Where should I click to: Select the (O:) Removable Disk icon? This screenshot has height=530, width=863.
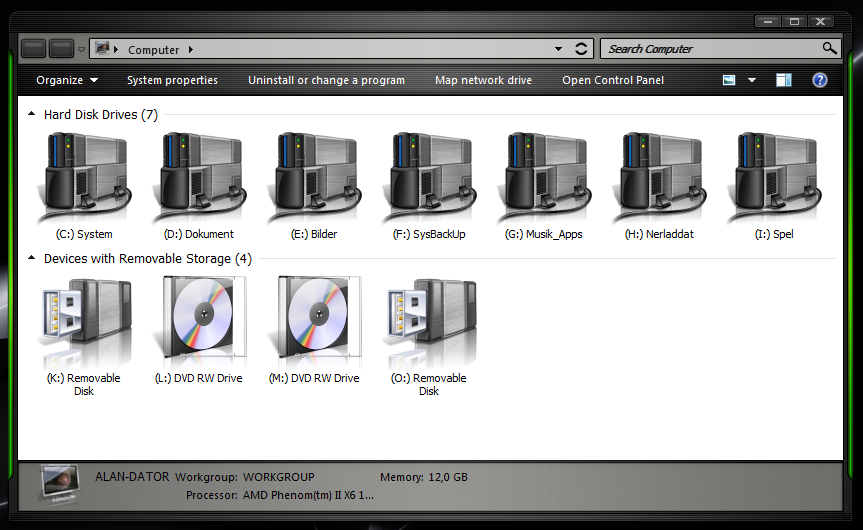(429, 322)
